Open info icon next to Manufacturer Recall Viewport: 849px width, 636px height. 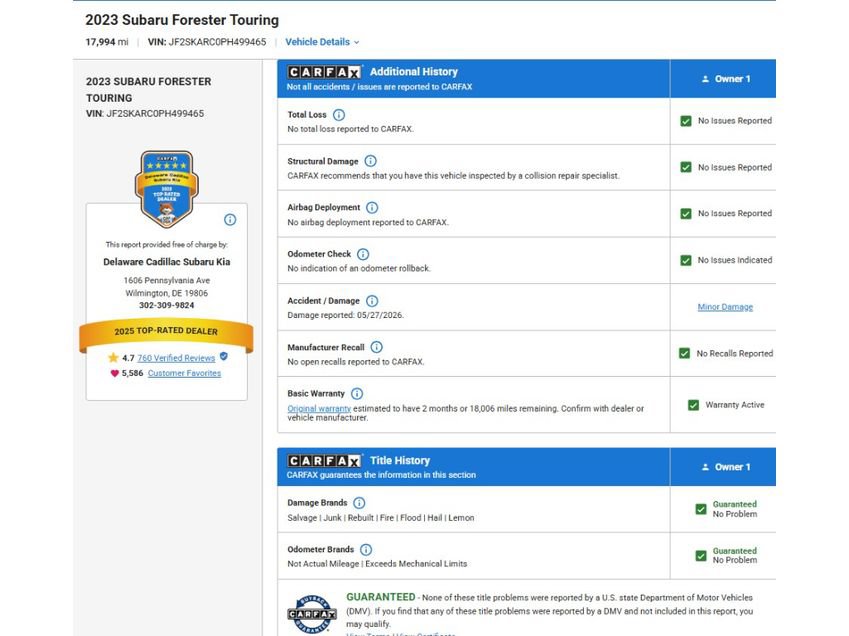376,347
